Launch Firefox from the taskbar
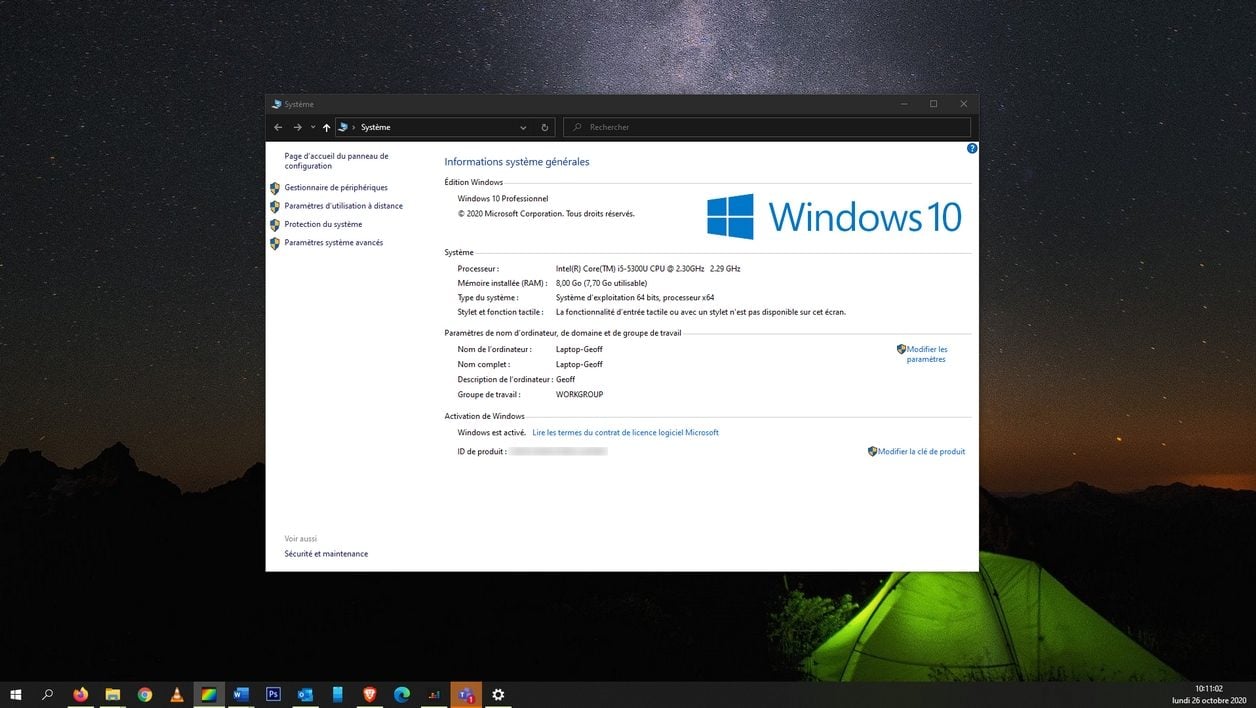Screen dimensions: 1256x708 (81, 694)
